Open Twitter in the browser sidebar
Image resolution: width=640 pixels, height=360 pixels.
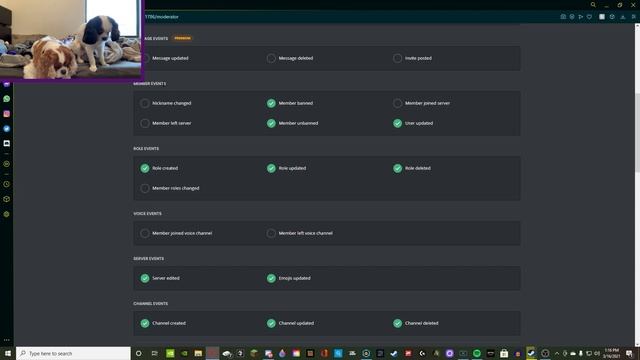click(7, 129)
